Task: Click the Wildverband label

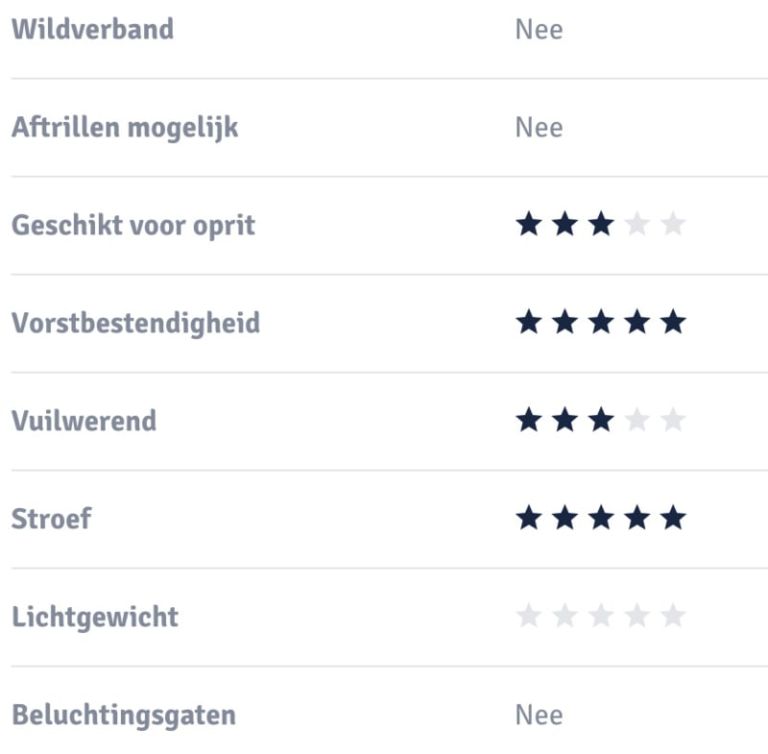Action: (x=92, y=29)
